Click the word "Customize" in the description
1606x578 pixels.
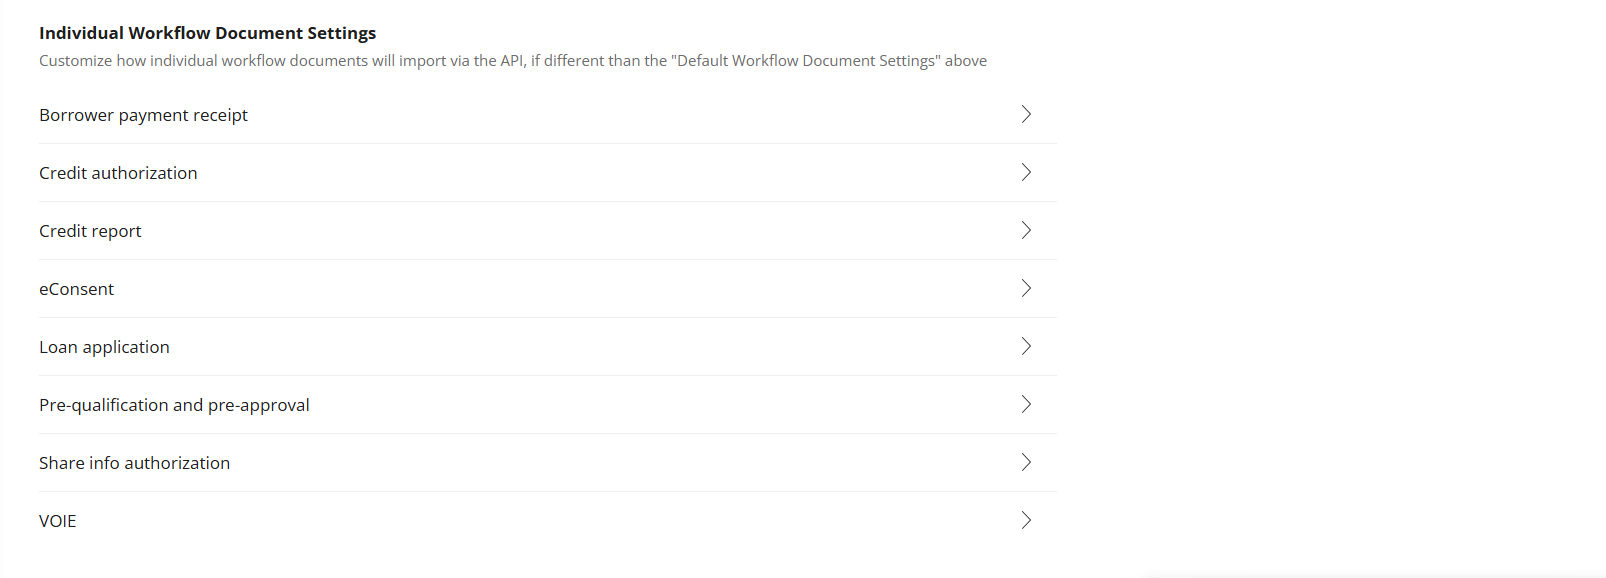pos(75,61)
